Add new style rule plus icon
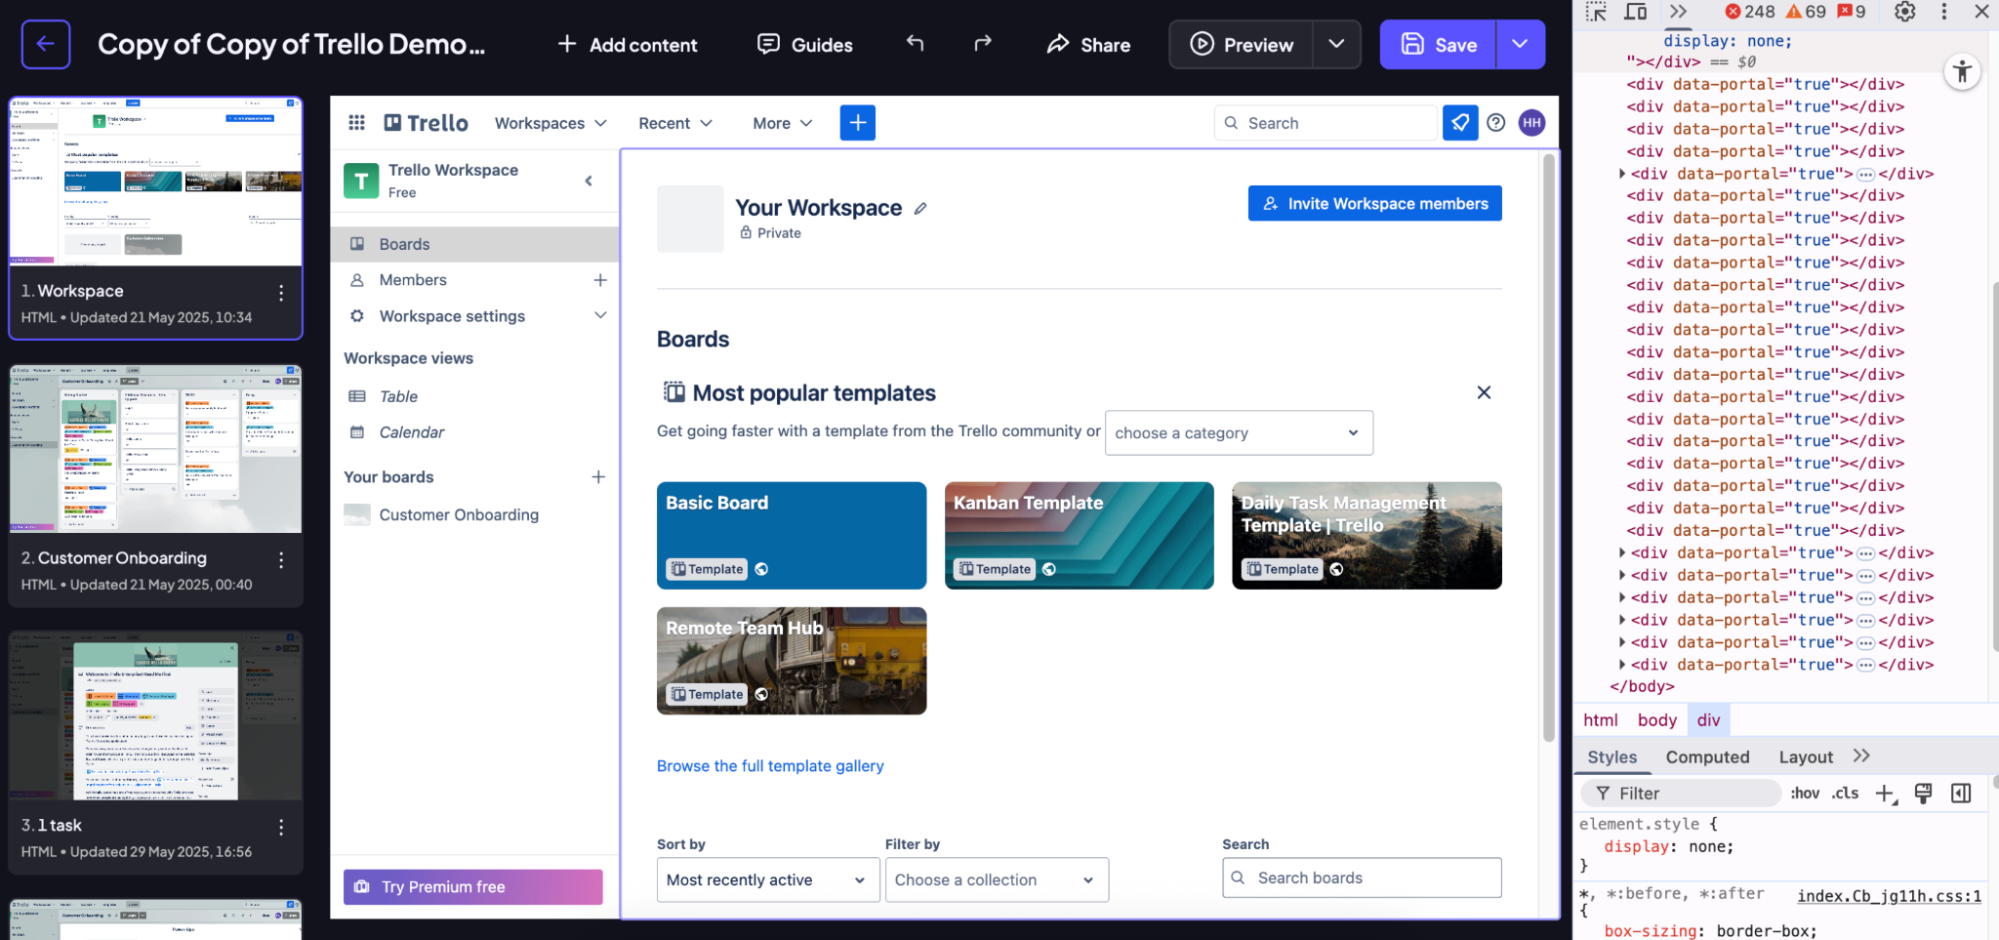This screenshot has width=1999, height=940. (x=1885, y=793)
